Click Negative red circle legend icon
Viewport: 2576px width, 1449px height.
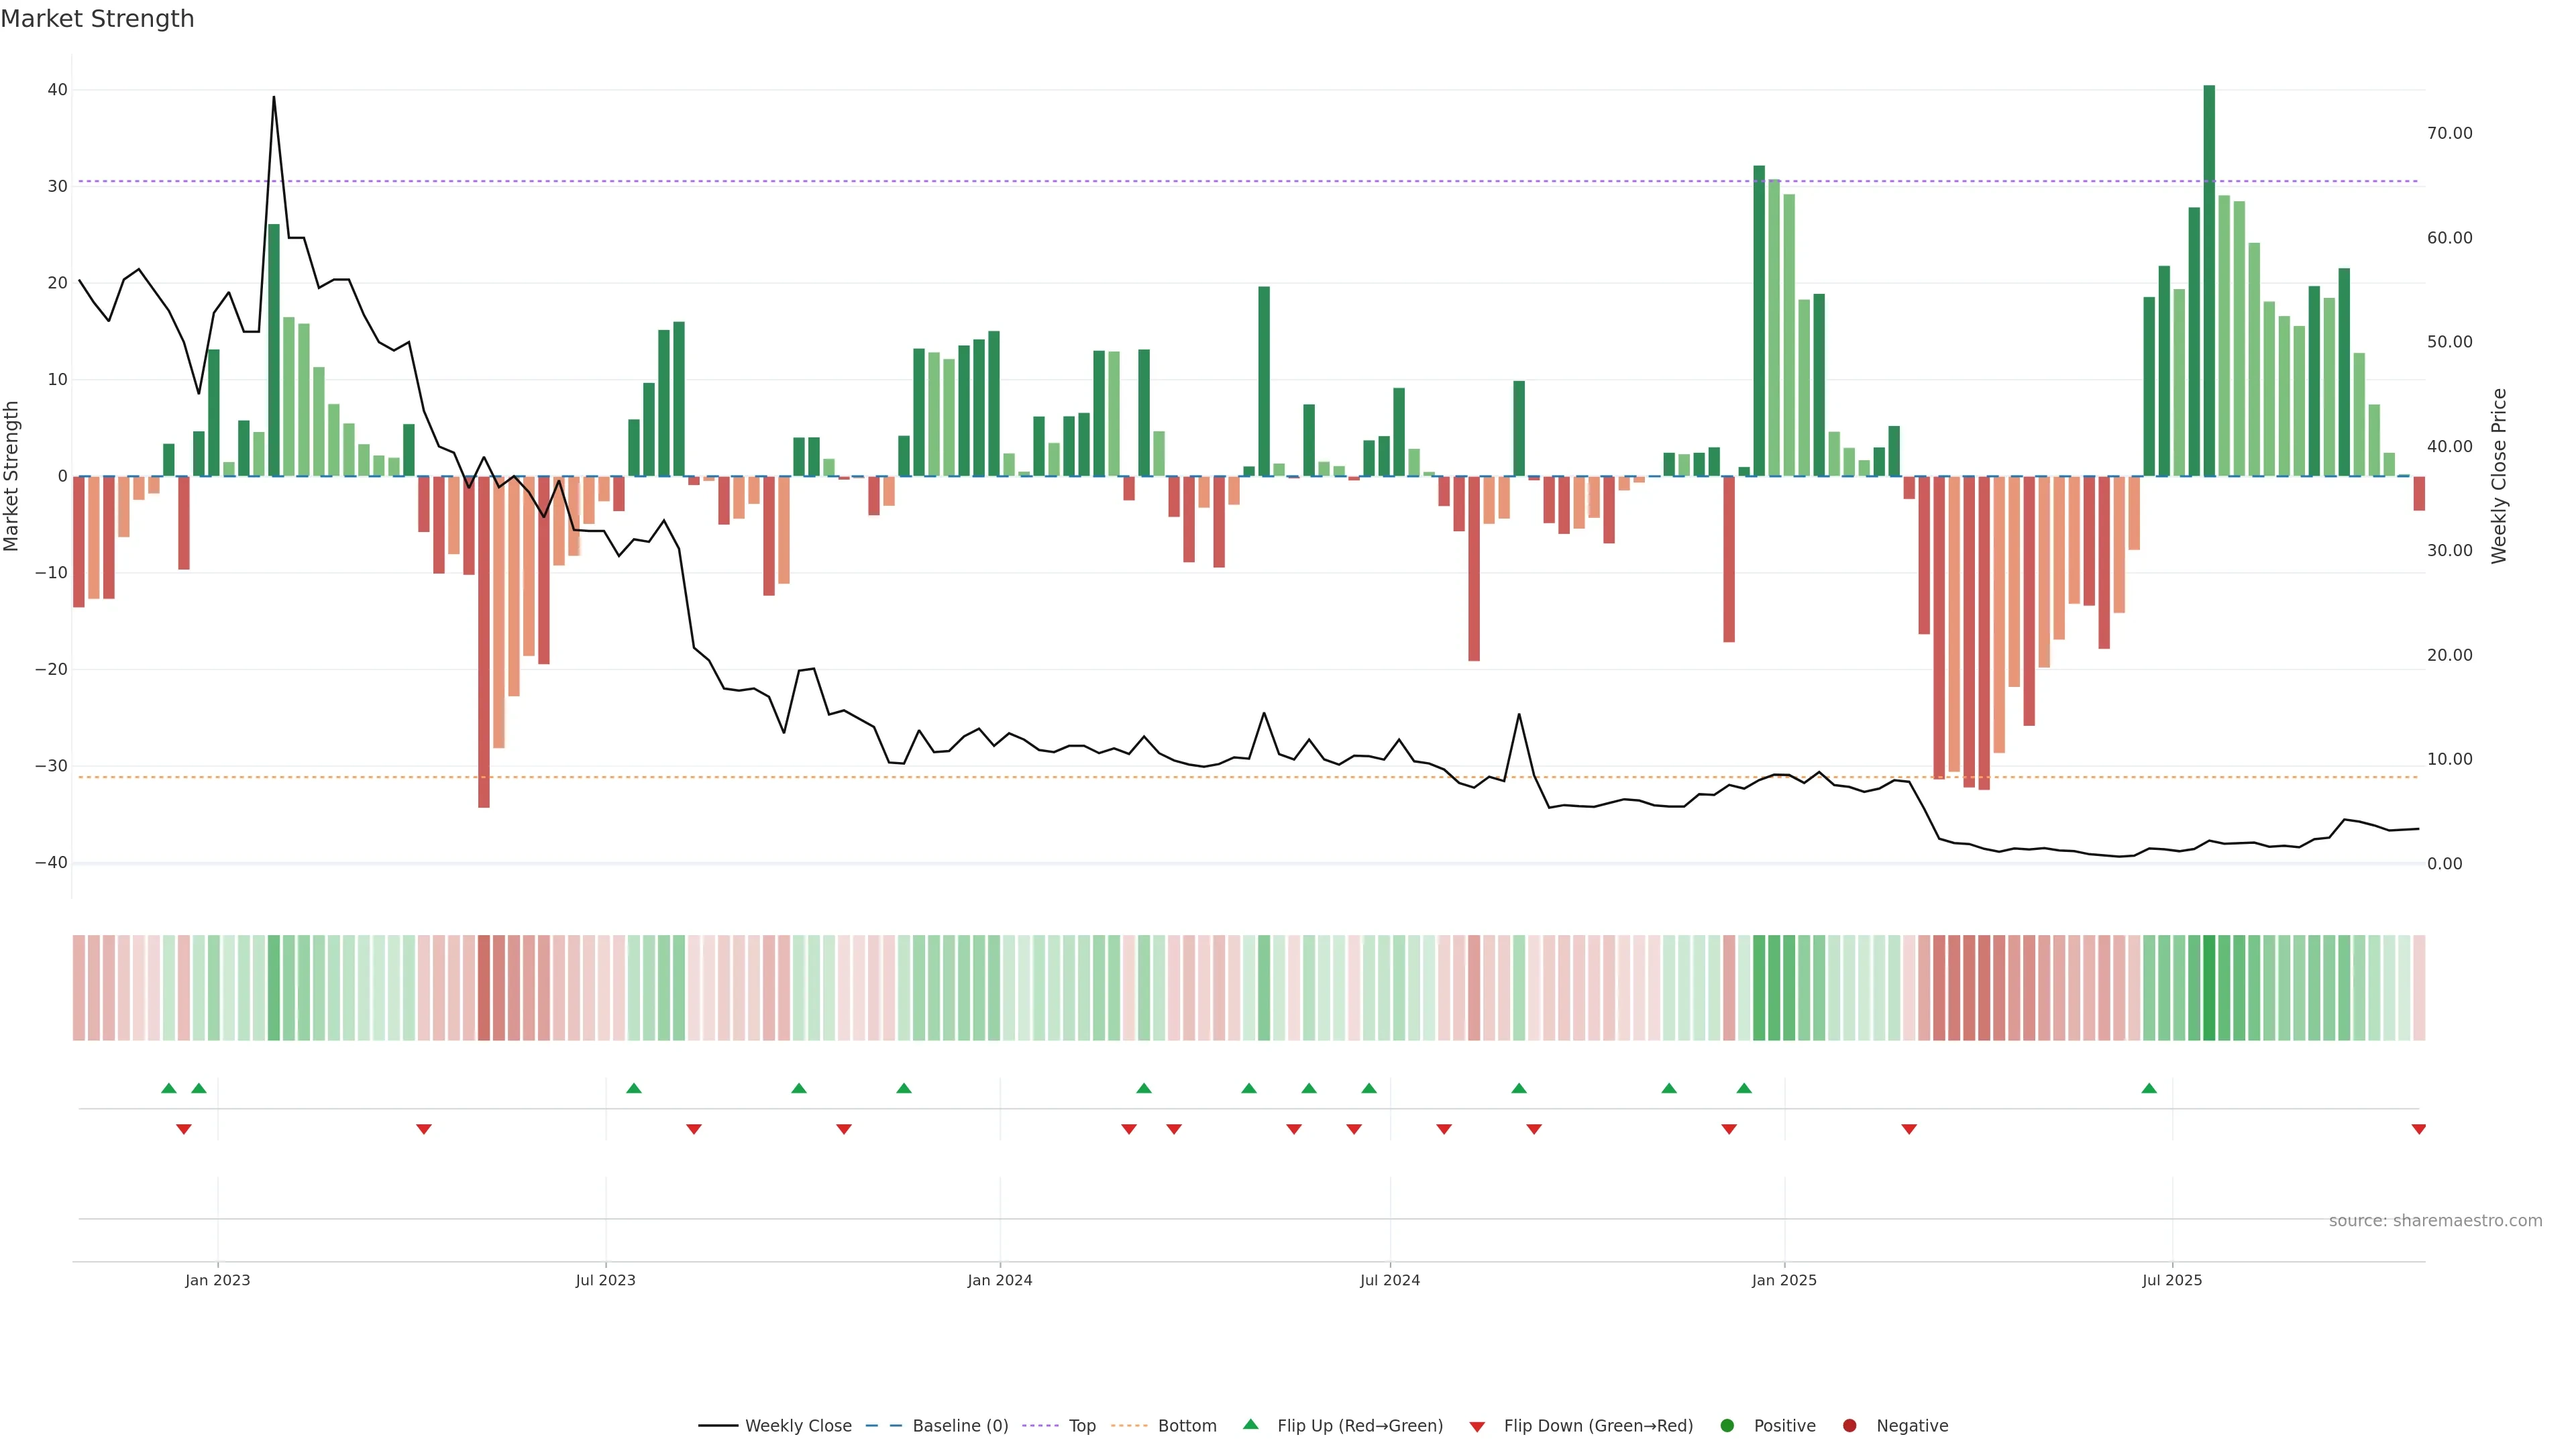pyautogui.click(x=1849, y=1426)
